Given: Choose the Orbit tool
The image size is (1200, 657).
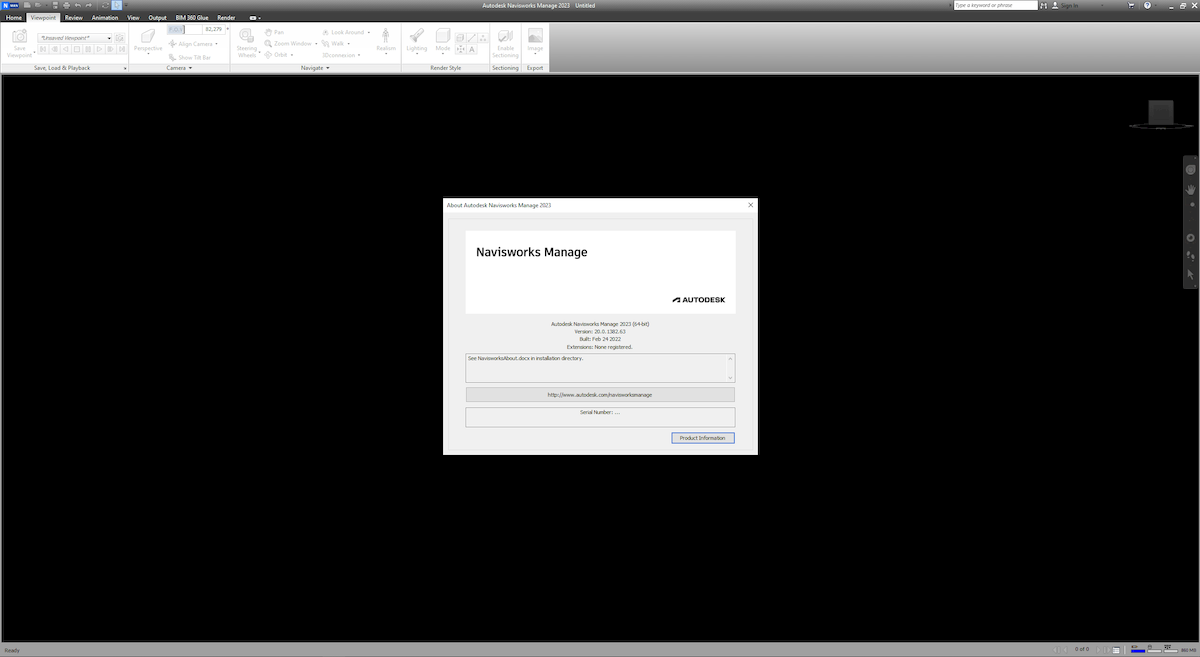Looking at the screenshot, I should tap(278, 55).
